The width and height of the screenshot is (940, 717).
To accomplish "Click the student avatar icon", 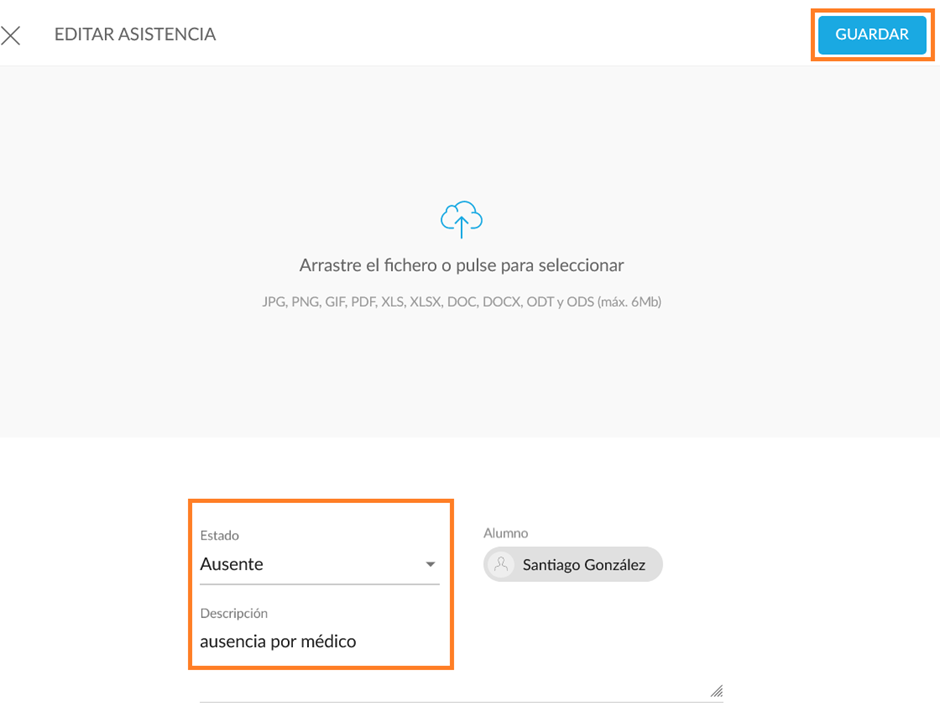I will (502, 565).
